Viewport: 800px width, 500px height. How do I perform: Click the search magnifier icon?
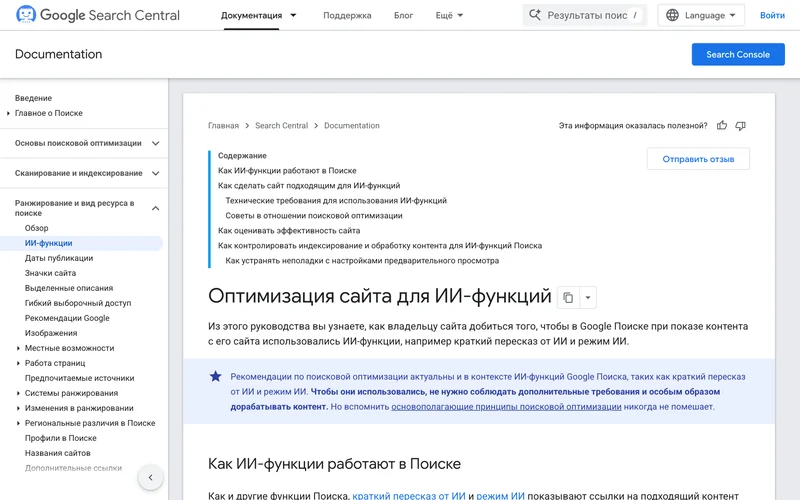point(534,15)
